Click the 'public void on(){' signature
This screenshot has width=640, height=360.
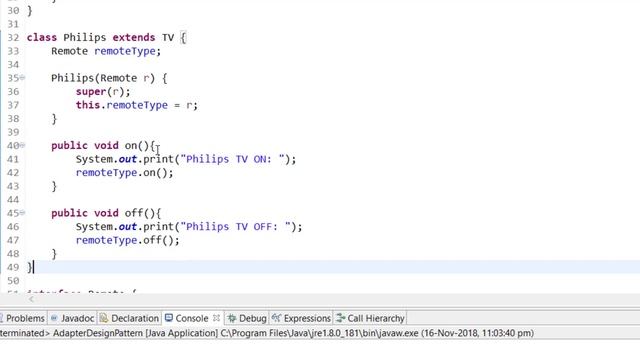point(103,146)
